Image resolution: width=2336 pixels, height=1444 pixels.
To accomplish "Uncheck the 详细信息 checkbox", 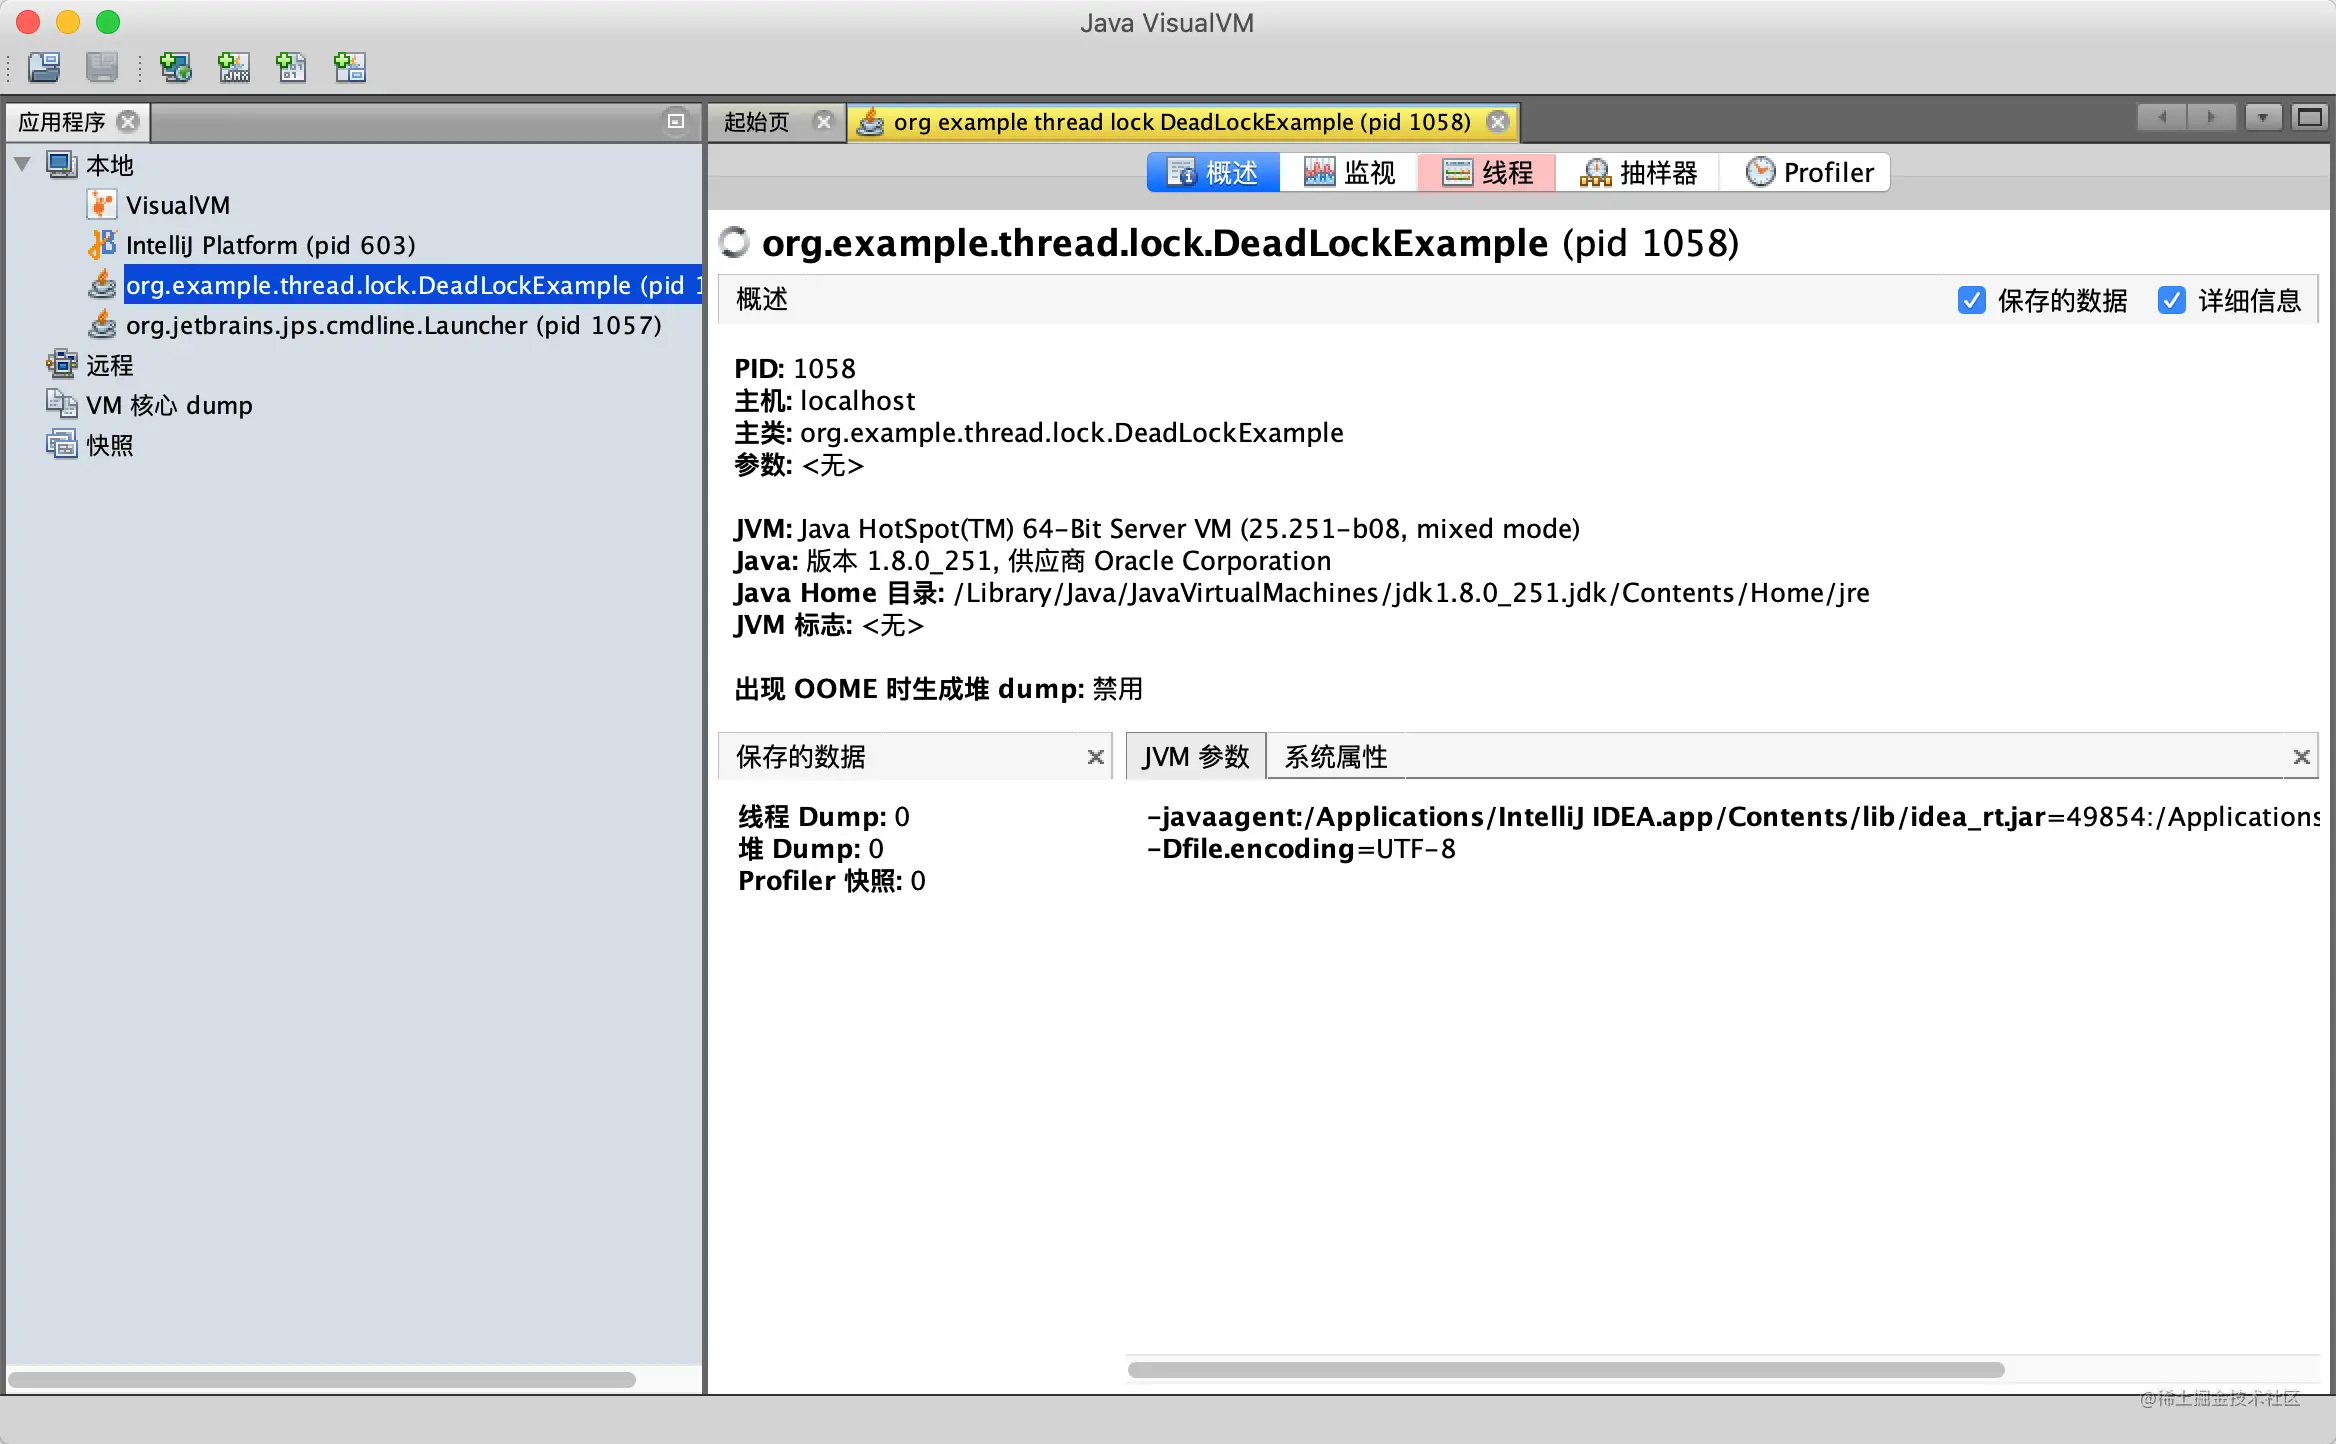I will pos(2171,300).
